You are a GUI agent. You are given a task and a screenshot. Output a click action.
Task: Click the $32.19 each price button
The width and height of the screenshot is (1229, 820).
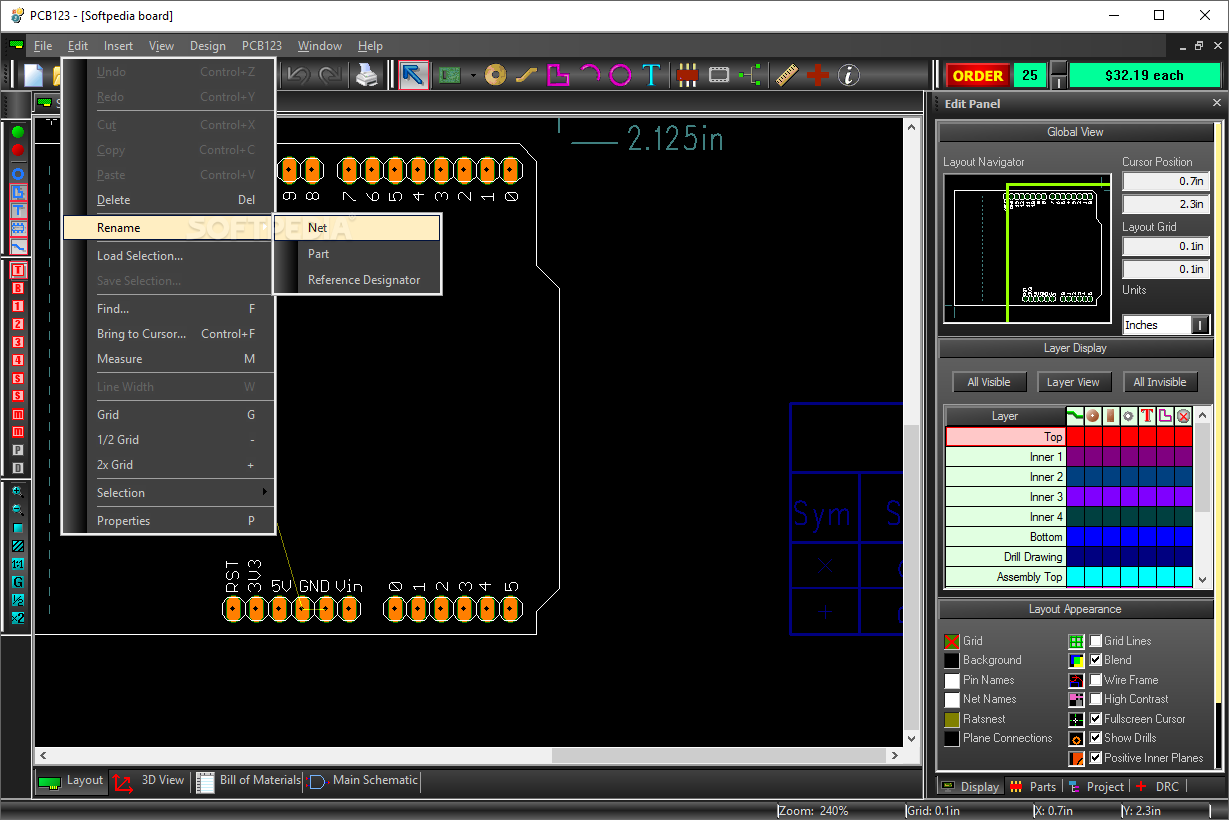click(1144, 76)
